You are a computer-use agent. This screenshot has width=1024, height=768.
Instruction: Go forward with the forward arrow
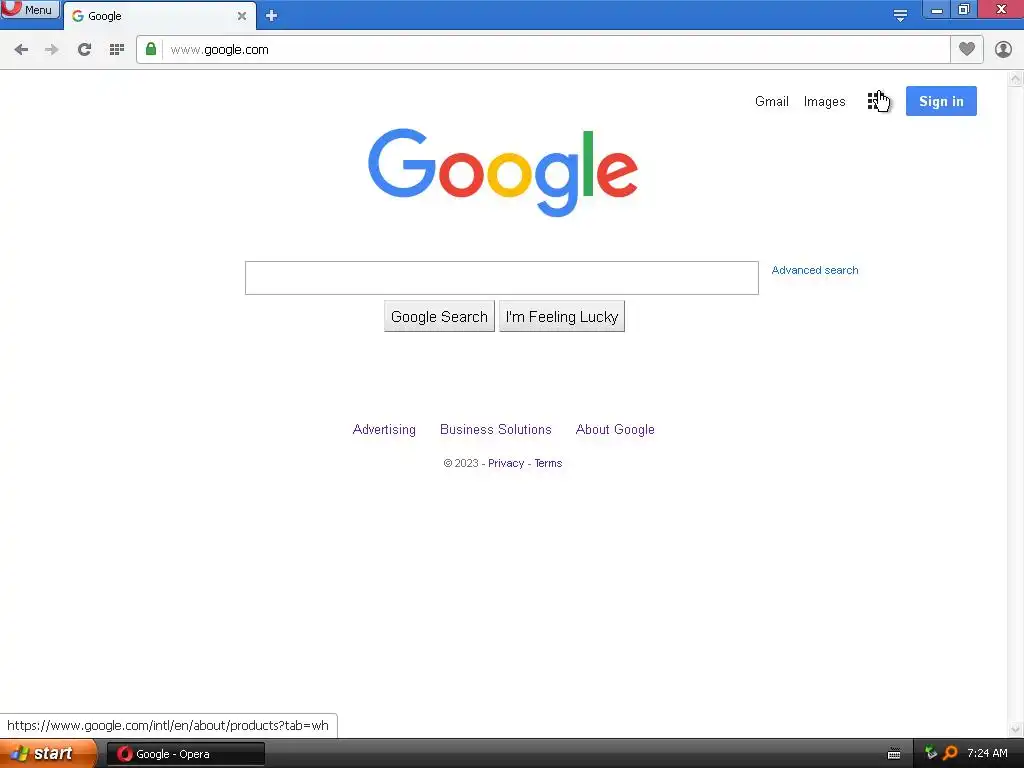tap(52, 50)
